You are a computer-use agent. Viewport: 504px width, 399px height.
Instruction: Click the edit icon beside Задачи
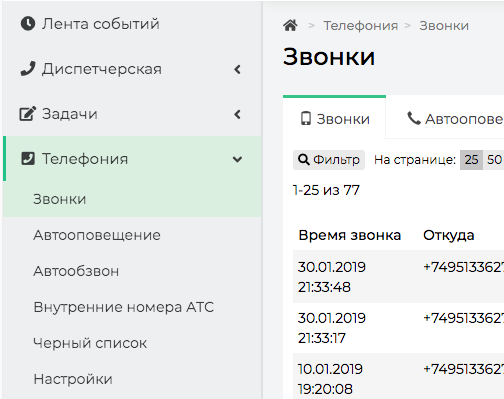point(27,114)
